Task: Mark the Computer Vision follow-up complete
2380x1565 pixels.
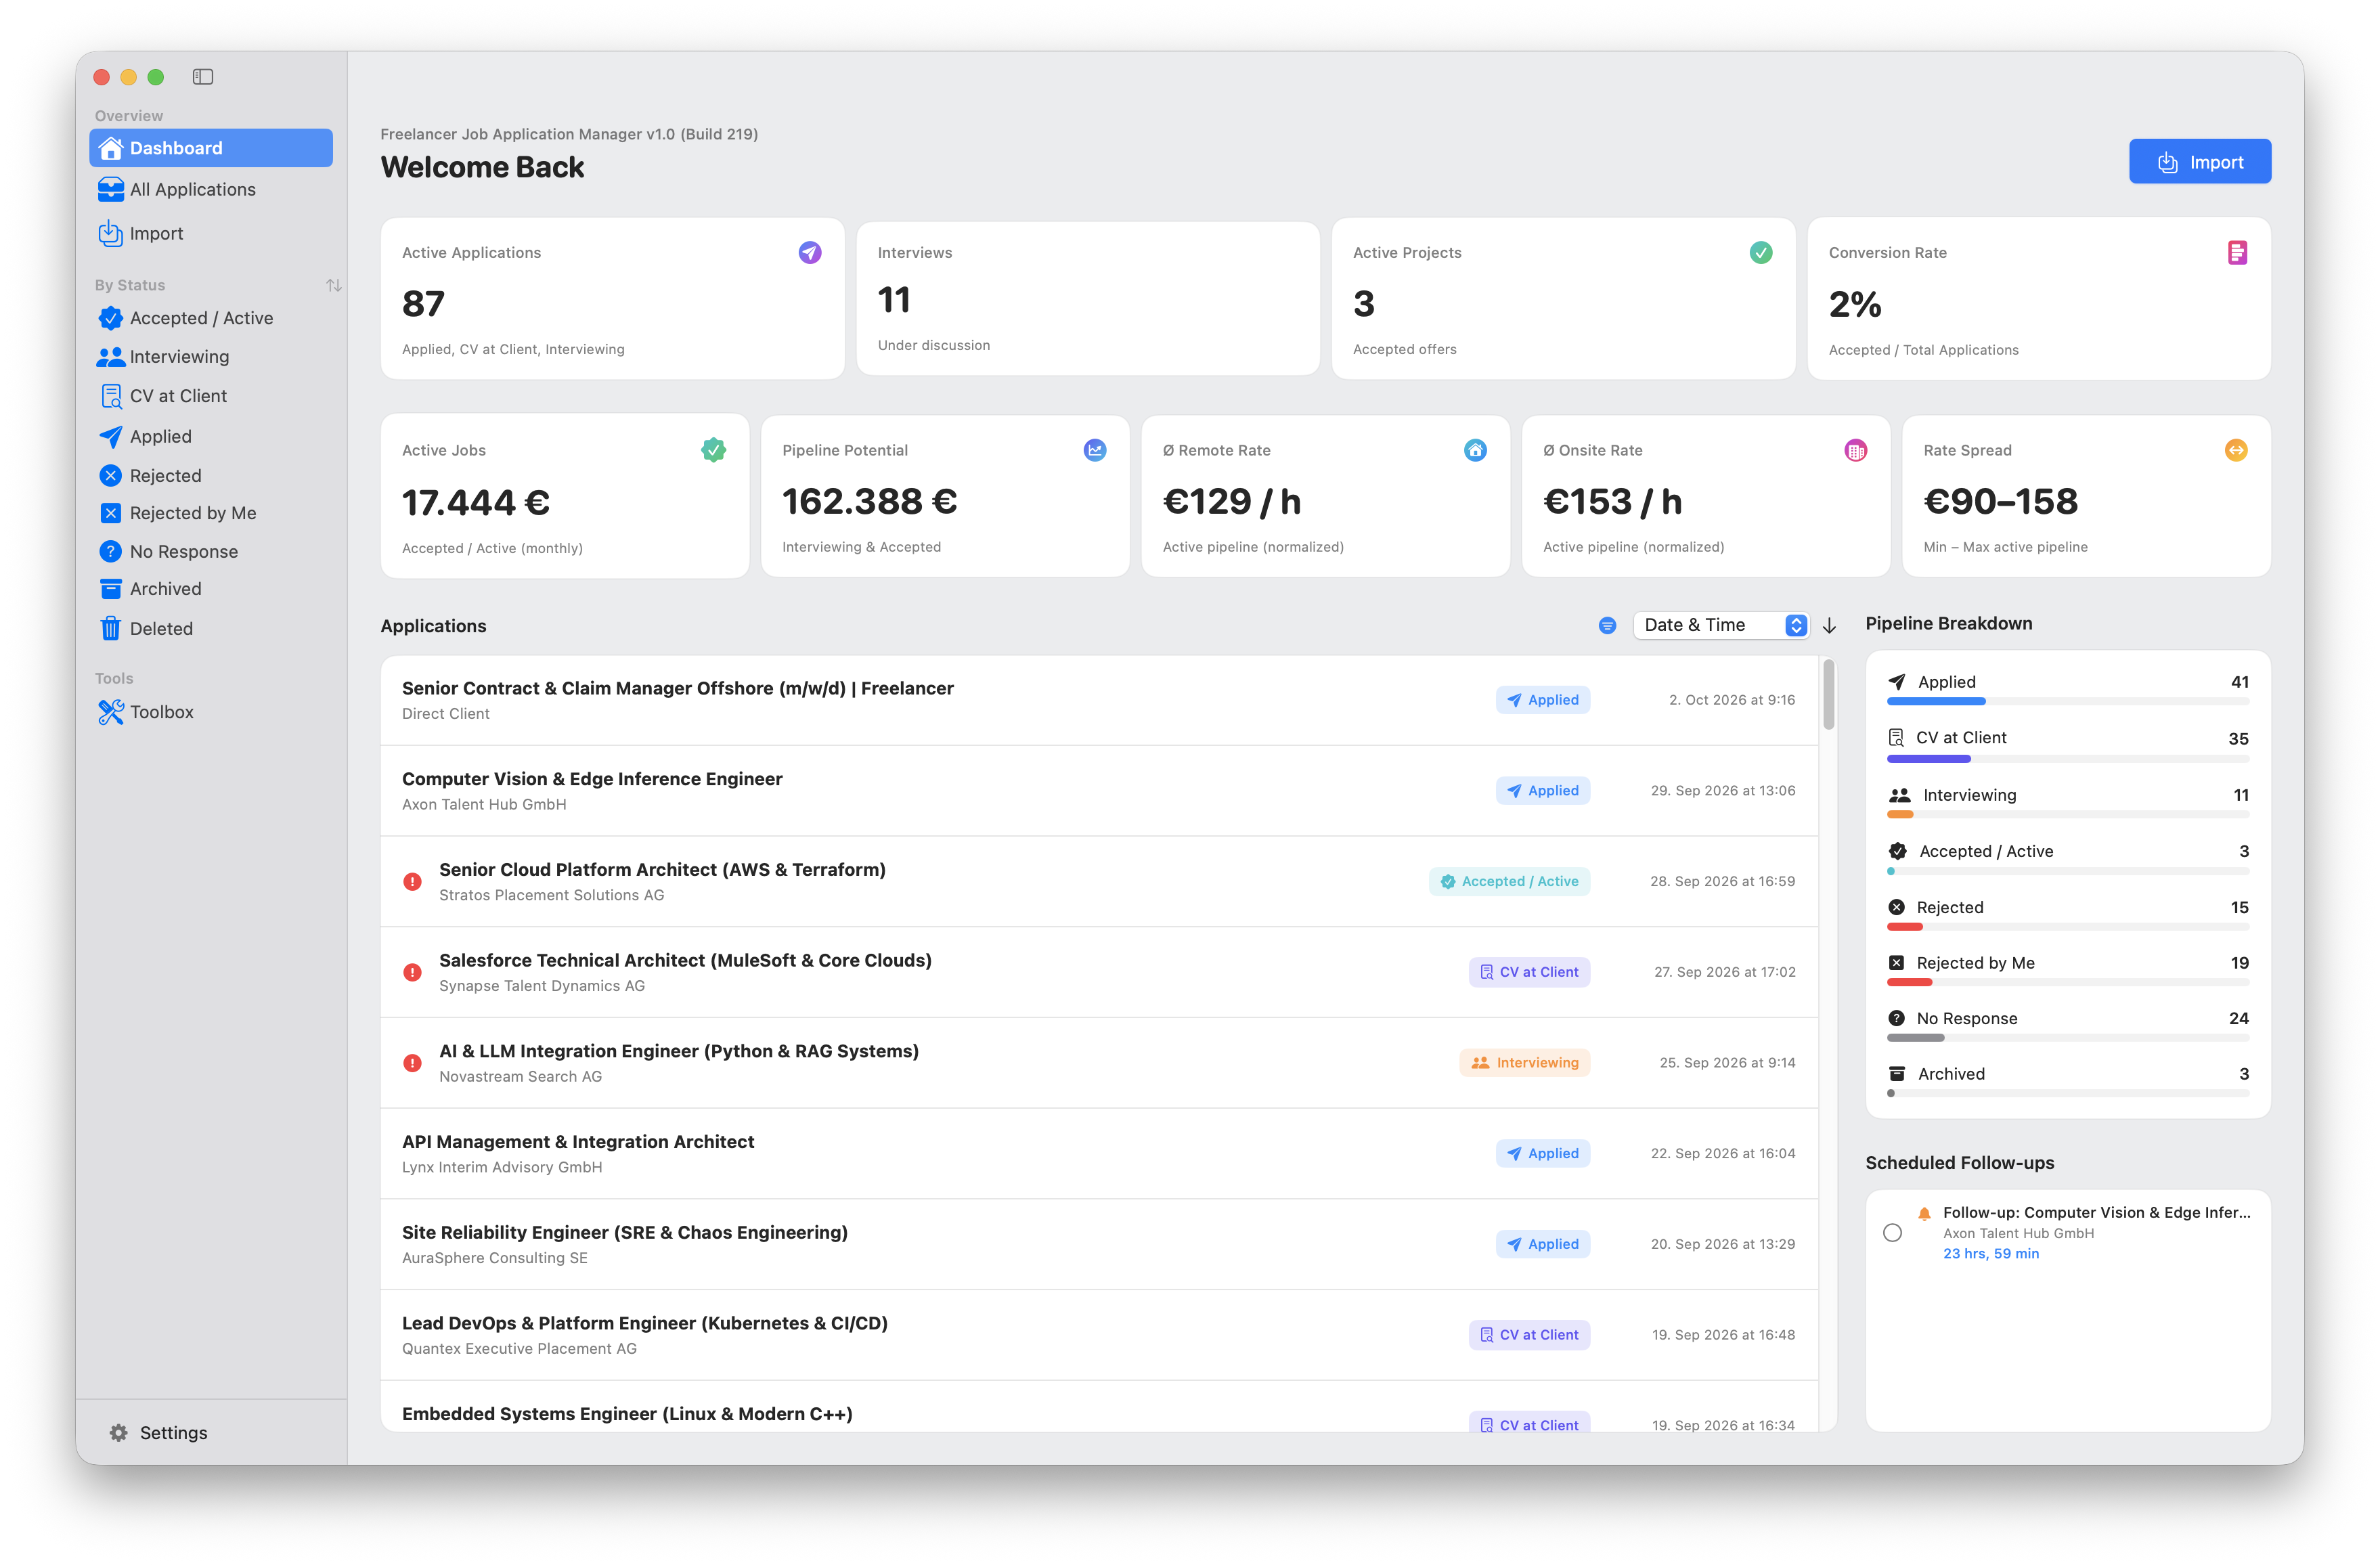Action: point(1892,1233)
